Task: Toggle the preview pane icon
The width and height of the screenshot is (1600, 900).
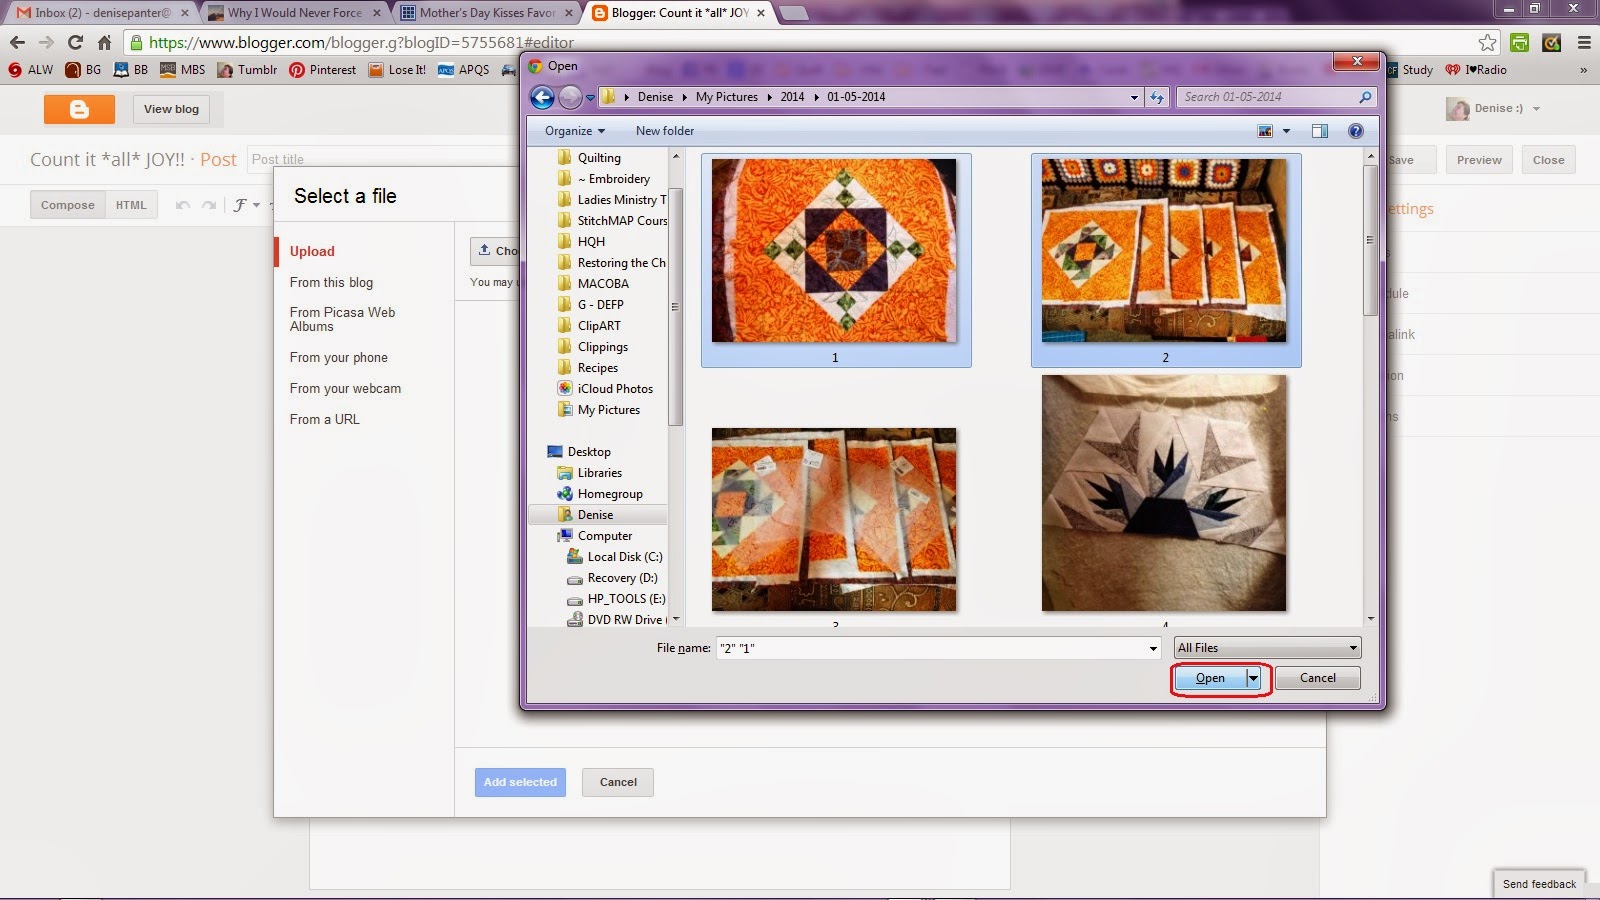Action: (x=1320, y=131)
